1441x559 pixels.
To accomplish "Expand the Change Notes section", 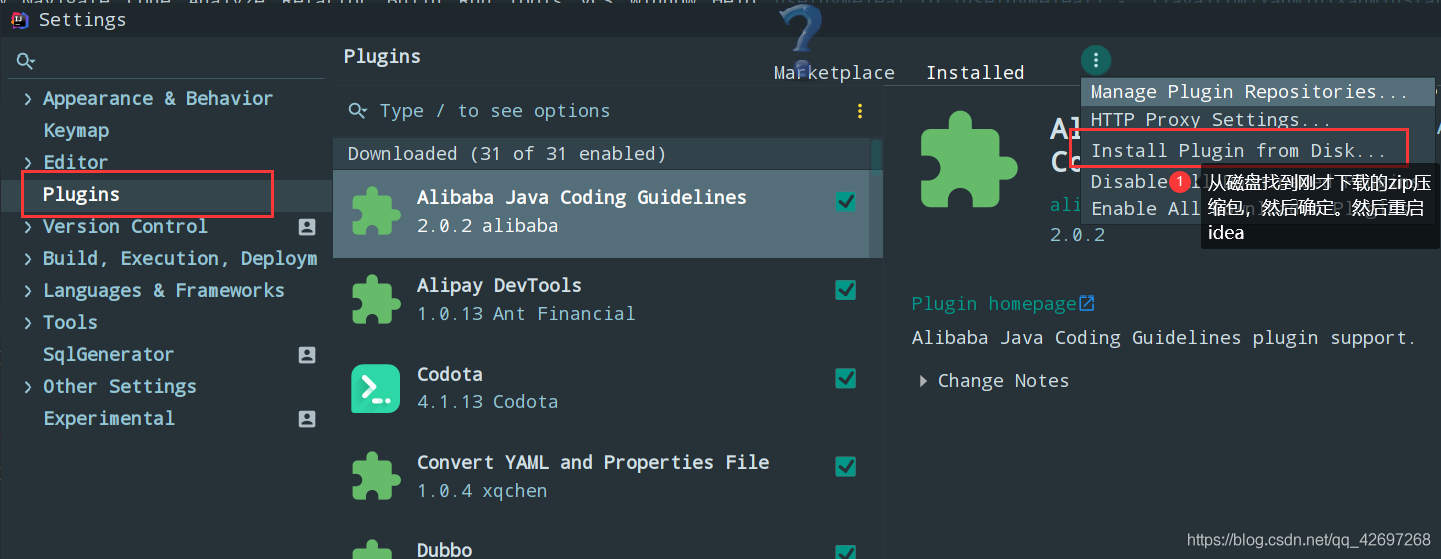I will tap(923, 381).
